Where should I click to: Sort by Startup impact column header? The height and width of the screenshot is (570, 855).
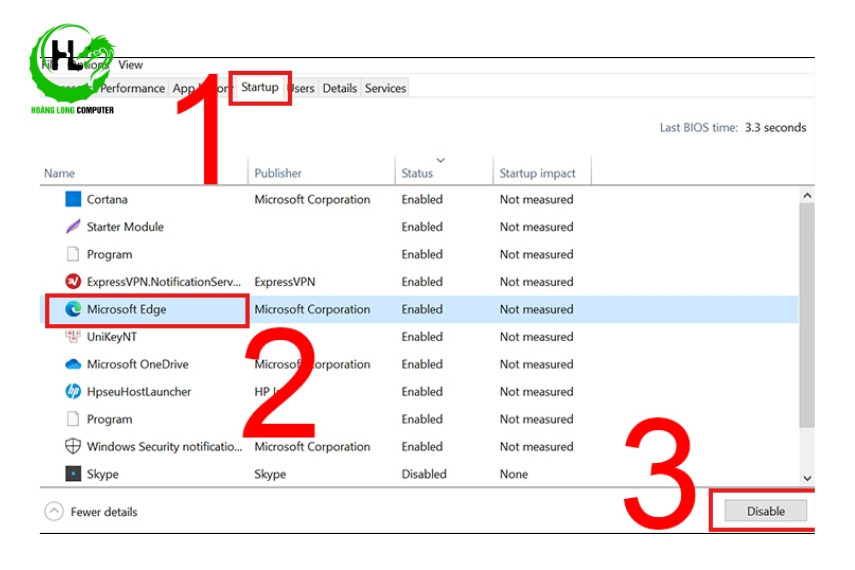(x=537, y=173)
